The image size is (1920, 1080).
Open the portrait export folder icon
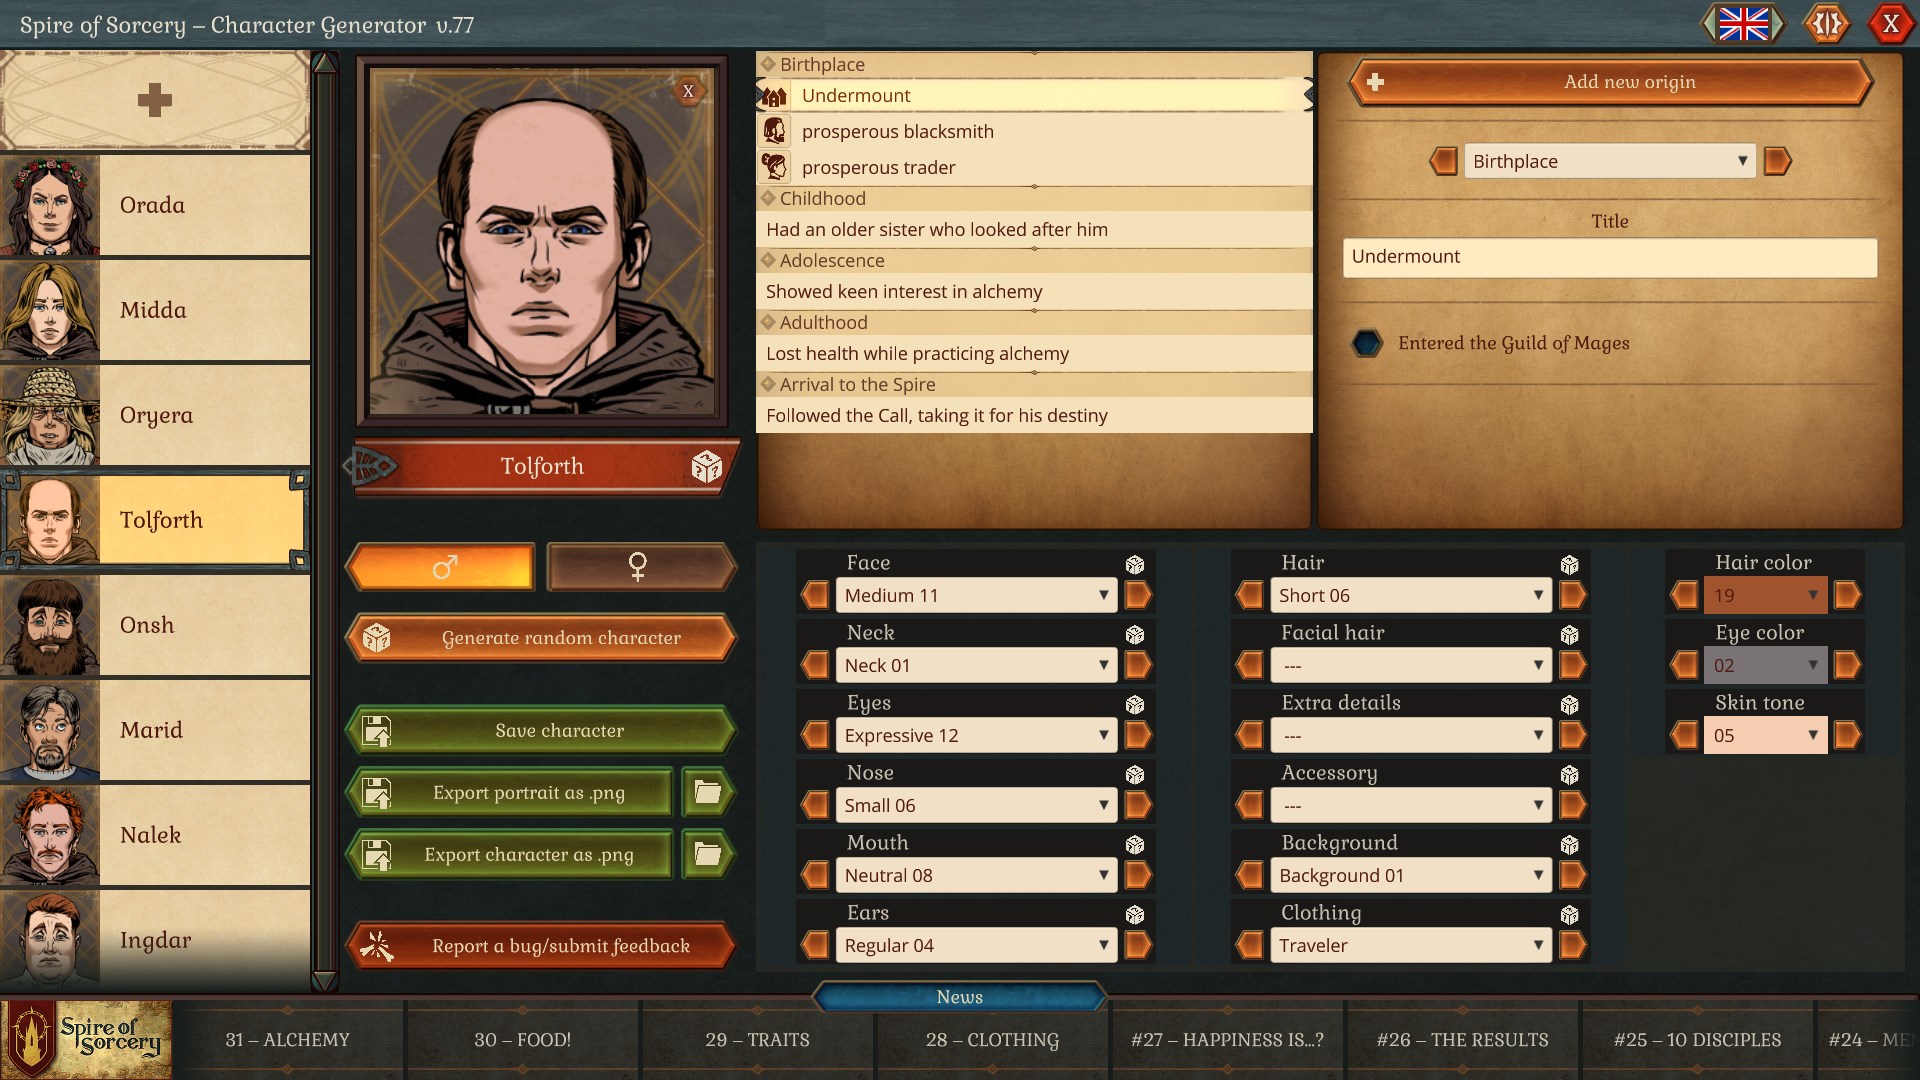pos(707,792)
